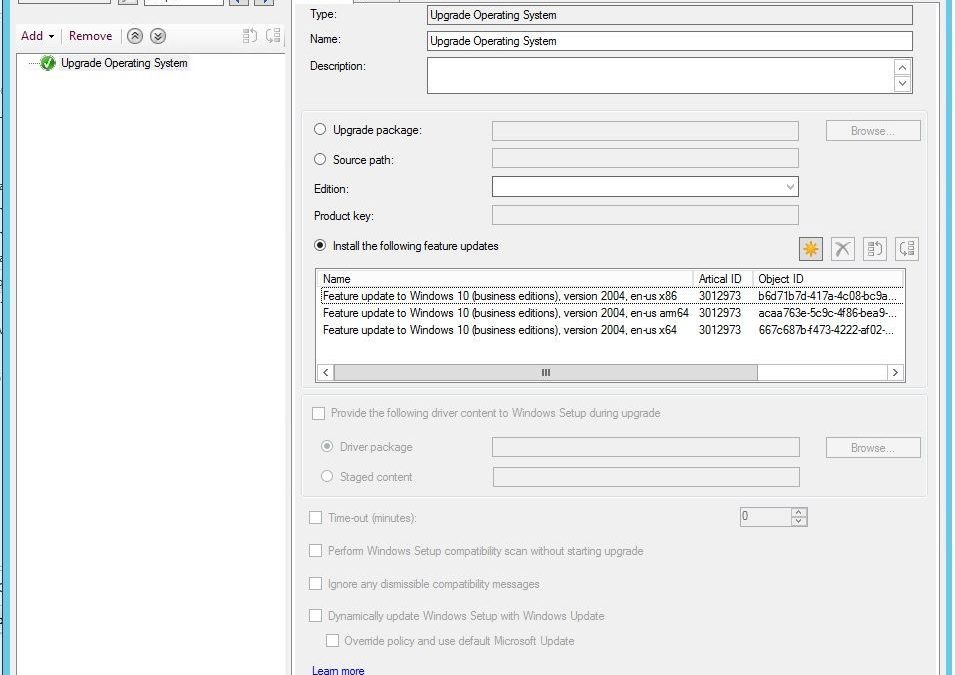
Task: Click object ID b6d71b7d-417a-4c08-bc9a cell
Action: [x=827, y=296]
